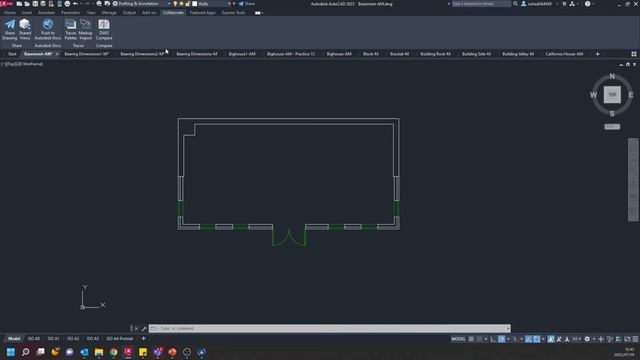Click the command line input field
The image size is (640, 360).
pyautogui.click(x=330, y=329)
